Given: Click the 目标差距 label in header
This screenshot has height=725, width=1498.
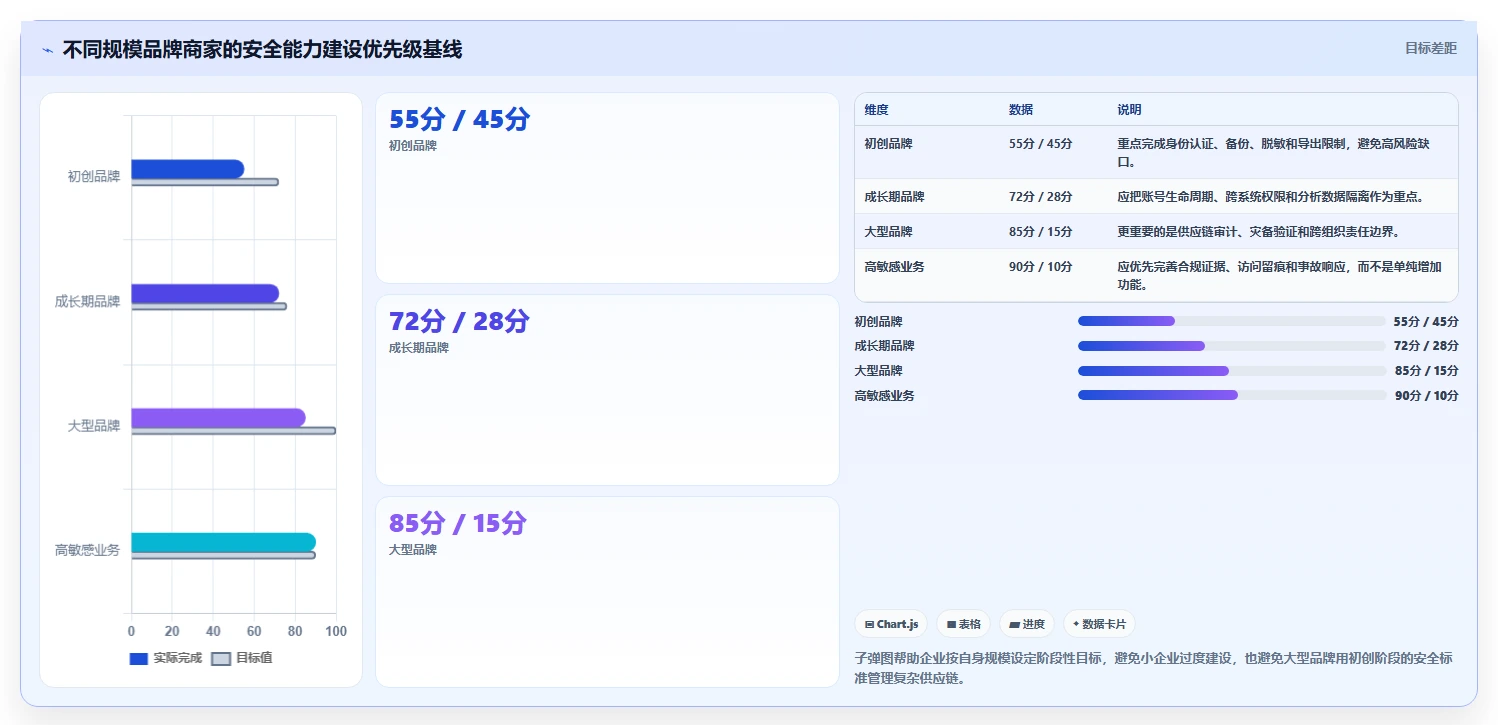Looking at the screenshot, I should pyautogui.click(x=1431, y=48).
